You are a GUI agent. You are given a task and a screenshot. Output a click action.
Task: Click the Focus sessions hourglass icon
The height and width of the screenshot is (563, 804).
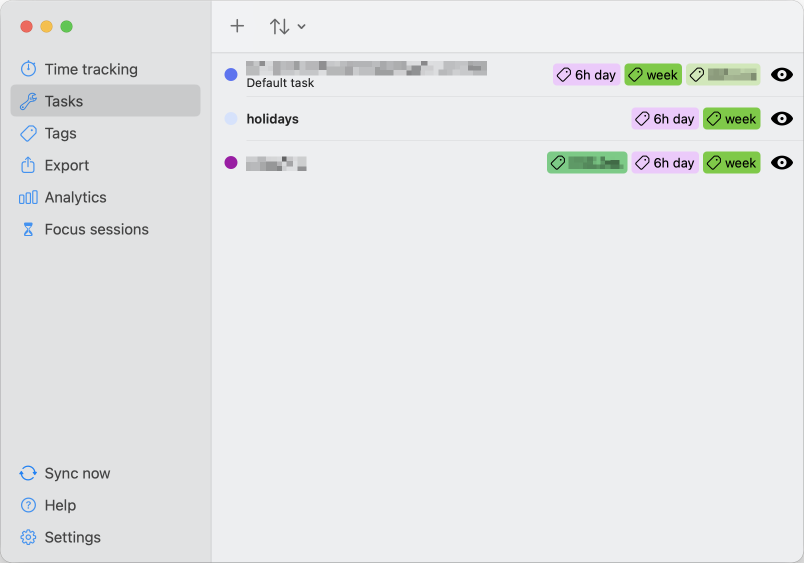point(28,229)
